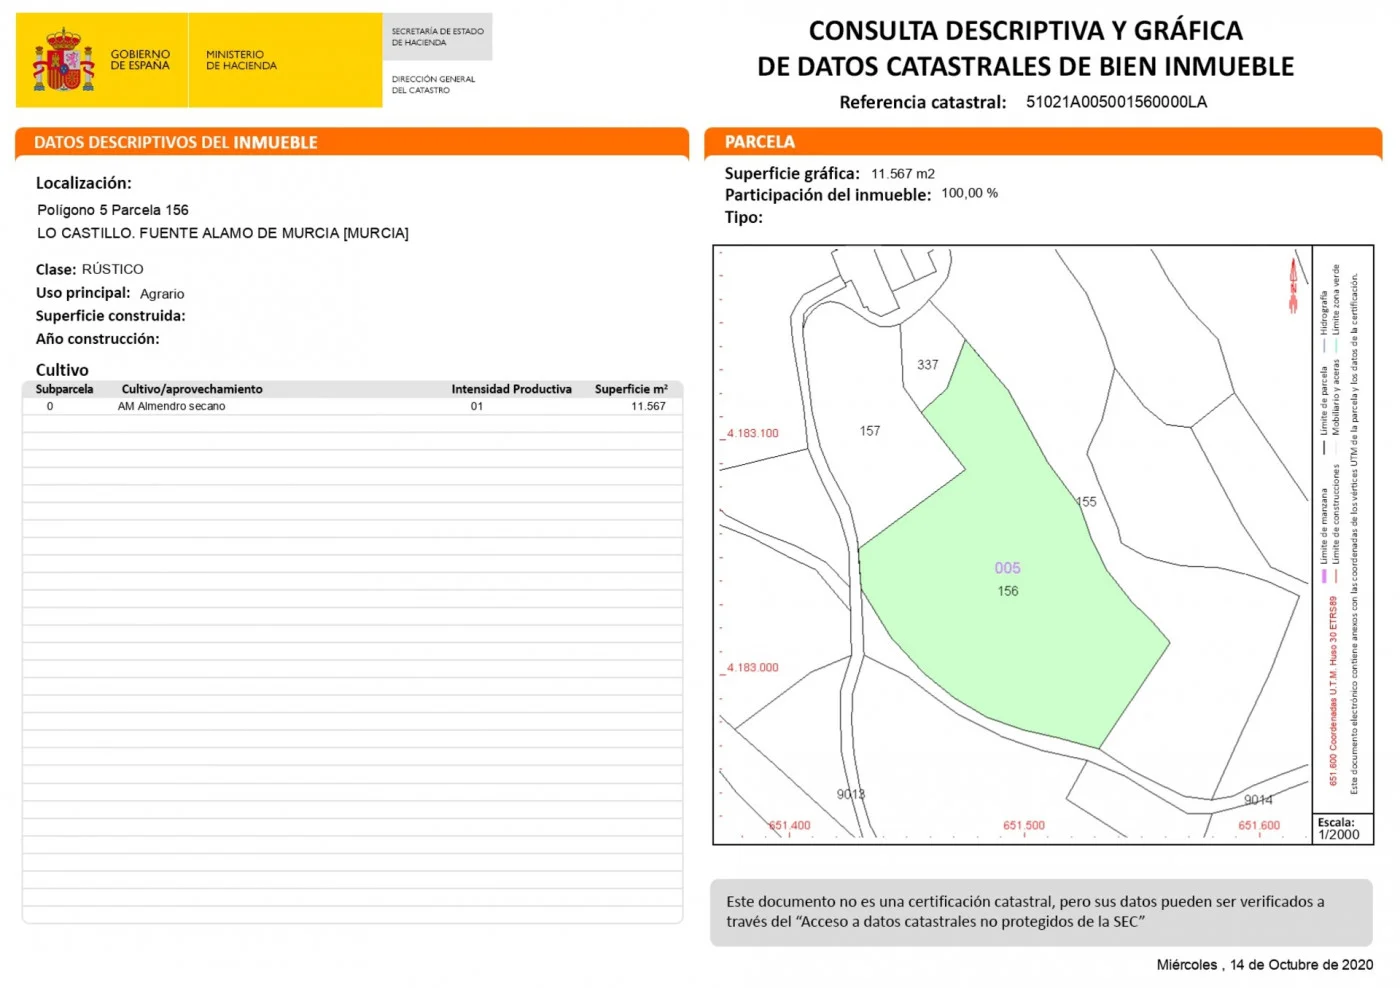Click the 156 label inside the green parcel
Viewport: 1400px width, 988px height.
(x=1008, y=591)
